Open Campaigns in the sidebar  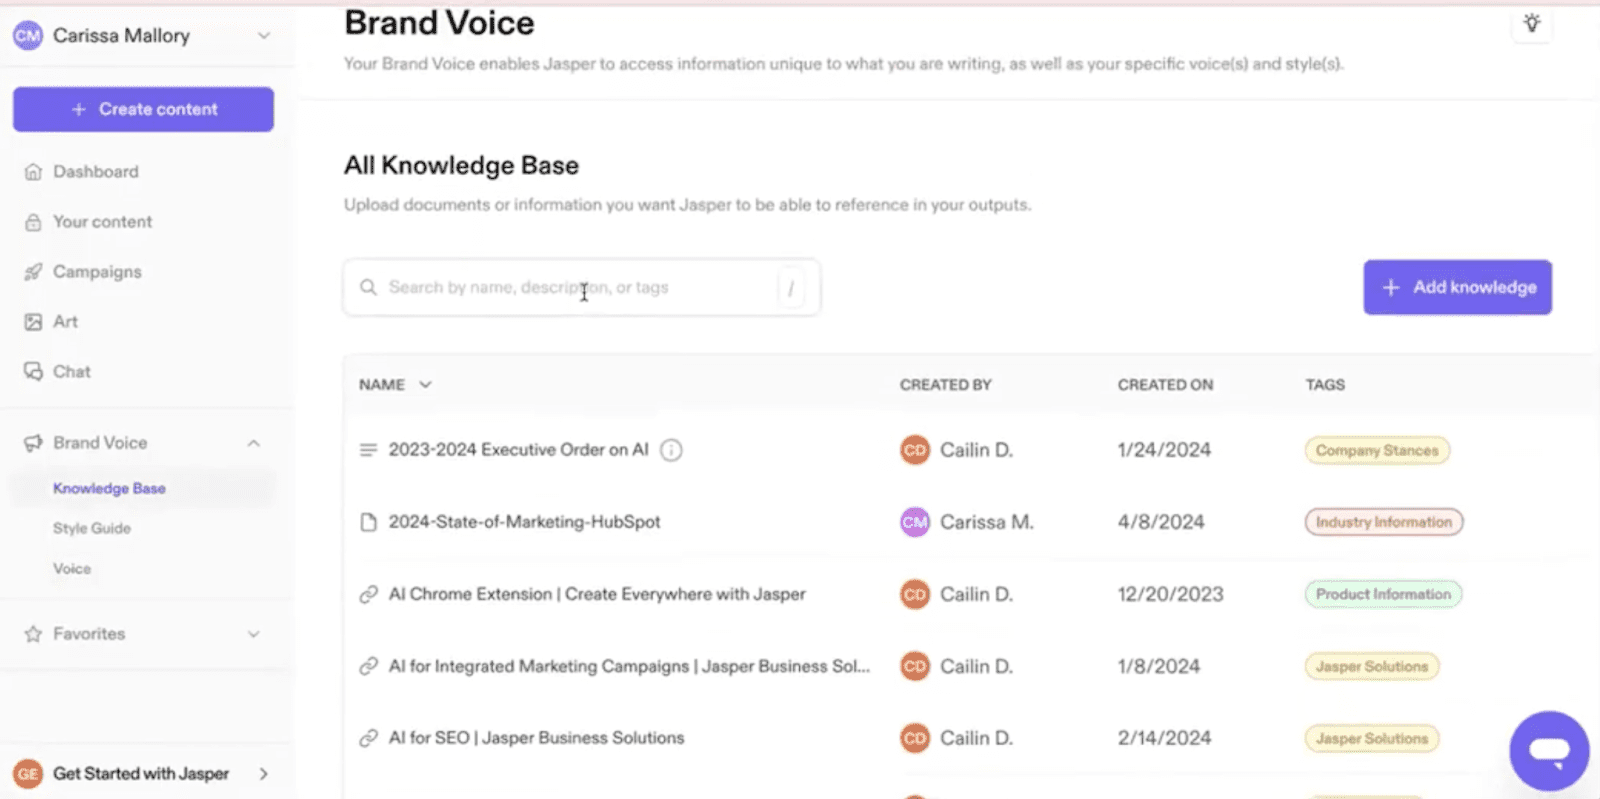[97, 272]
